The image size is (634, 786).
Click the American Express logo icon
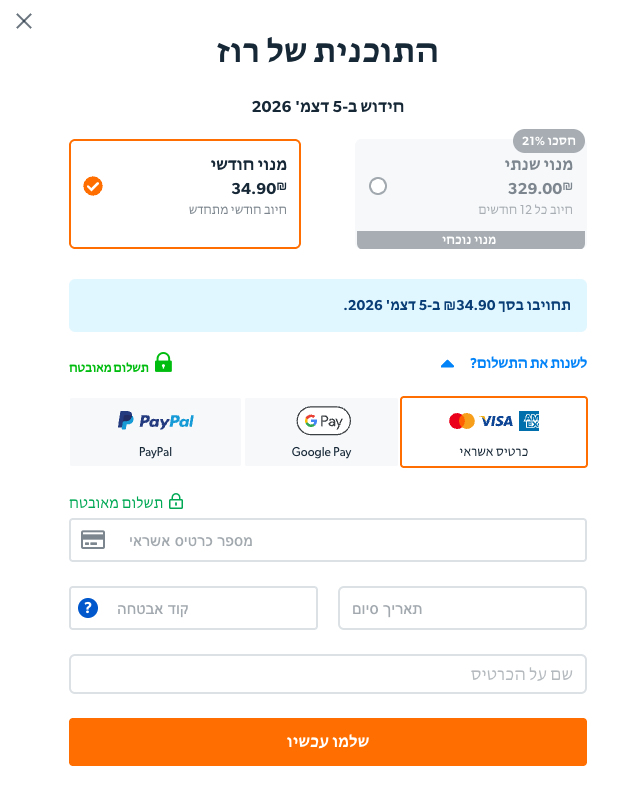click(x=529, y=421)
